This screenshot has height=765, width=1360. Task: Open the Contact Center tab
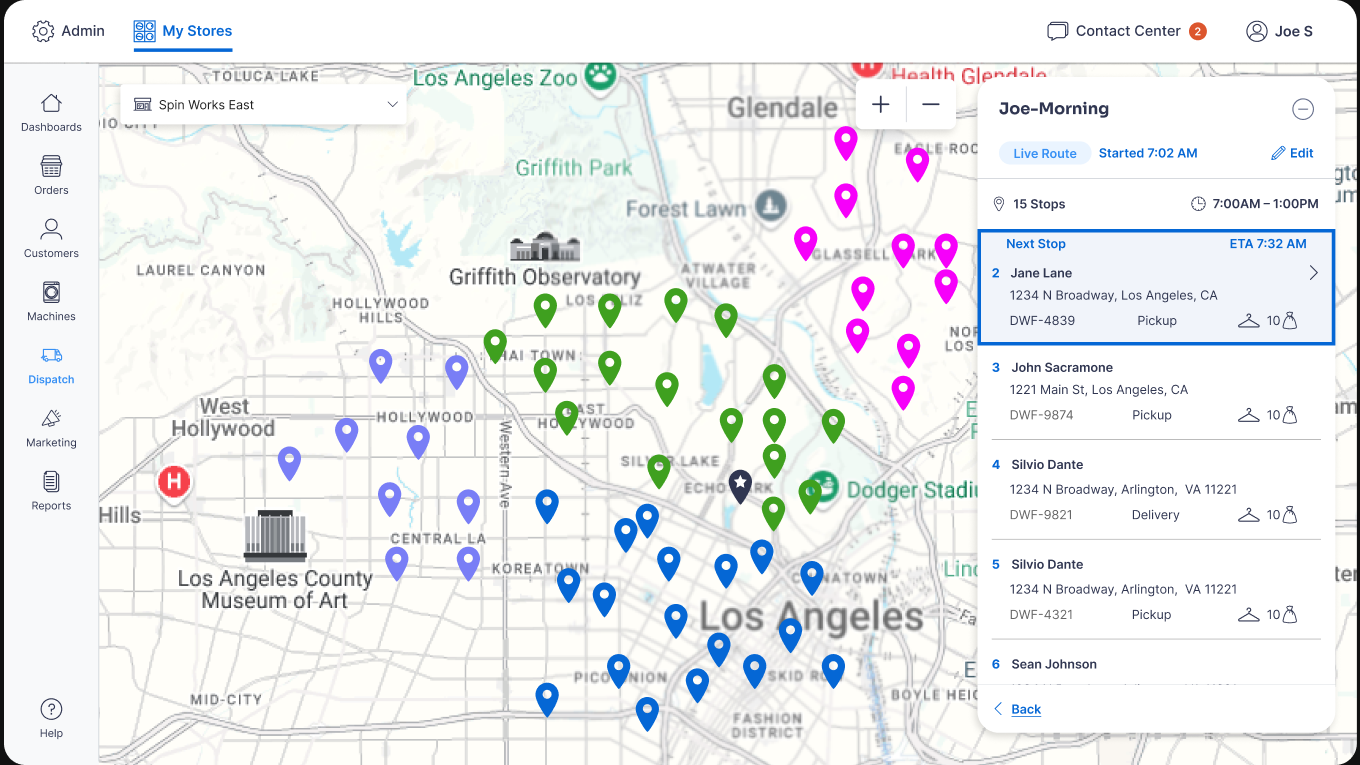click(x=1126, y=31)
